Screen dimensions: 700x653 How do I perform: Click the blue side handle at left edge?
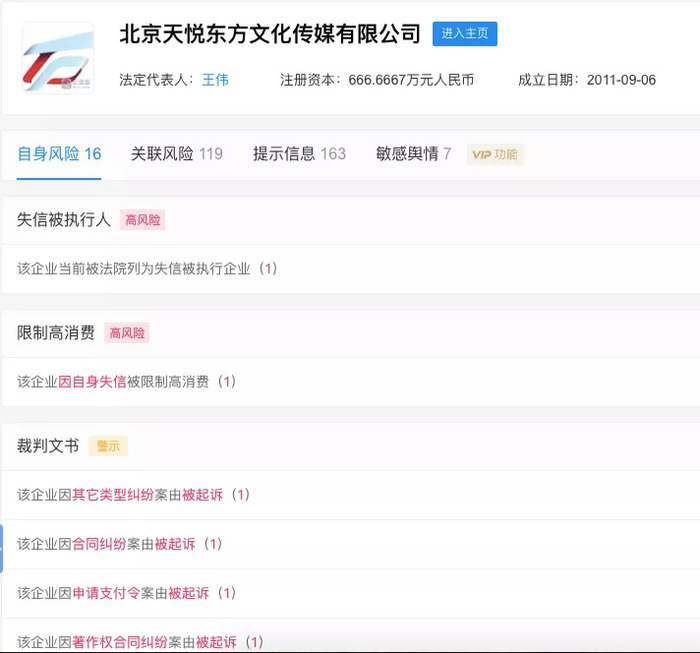click(x=1, y=549)
